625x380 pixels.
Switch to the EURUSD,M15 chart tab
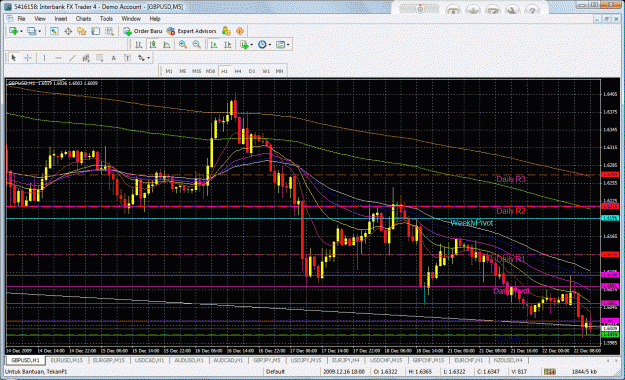(x=67, y=360)
